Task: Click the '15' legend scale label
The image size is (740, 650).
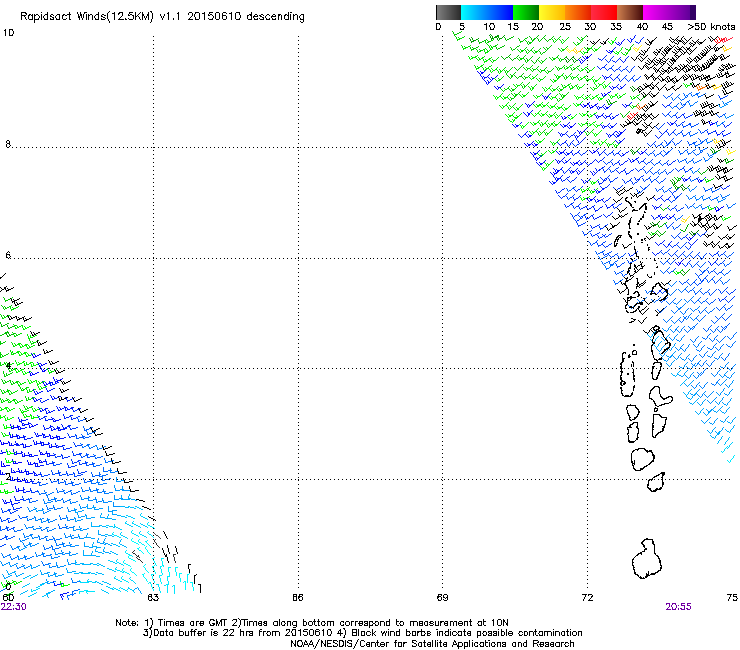Action: 513,27
